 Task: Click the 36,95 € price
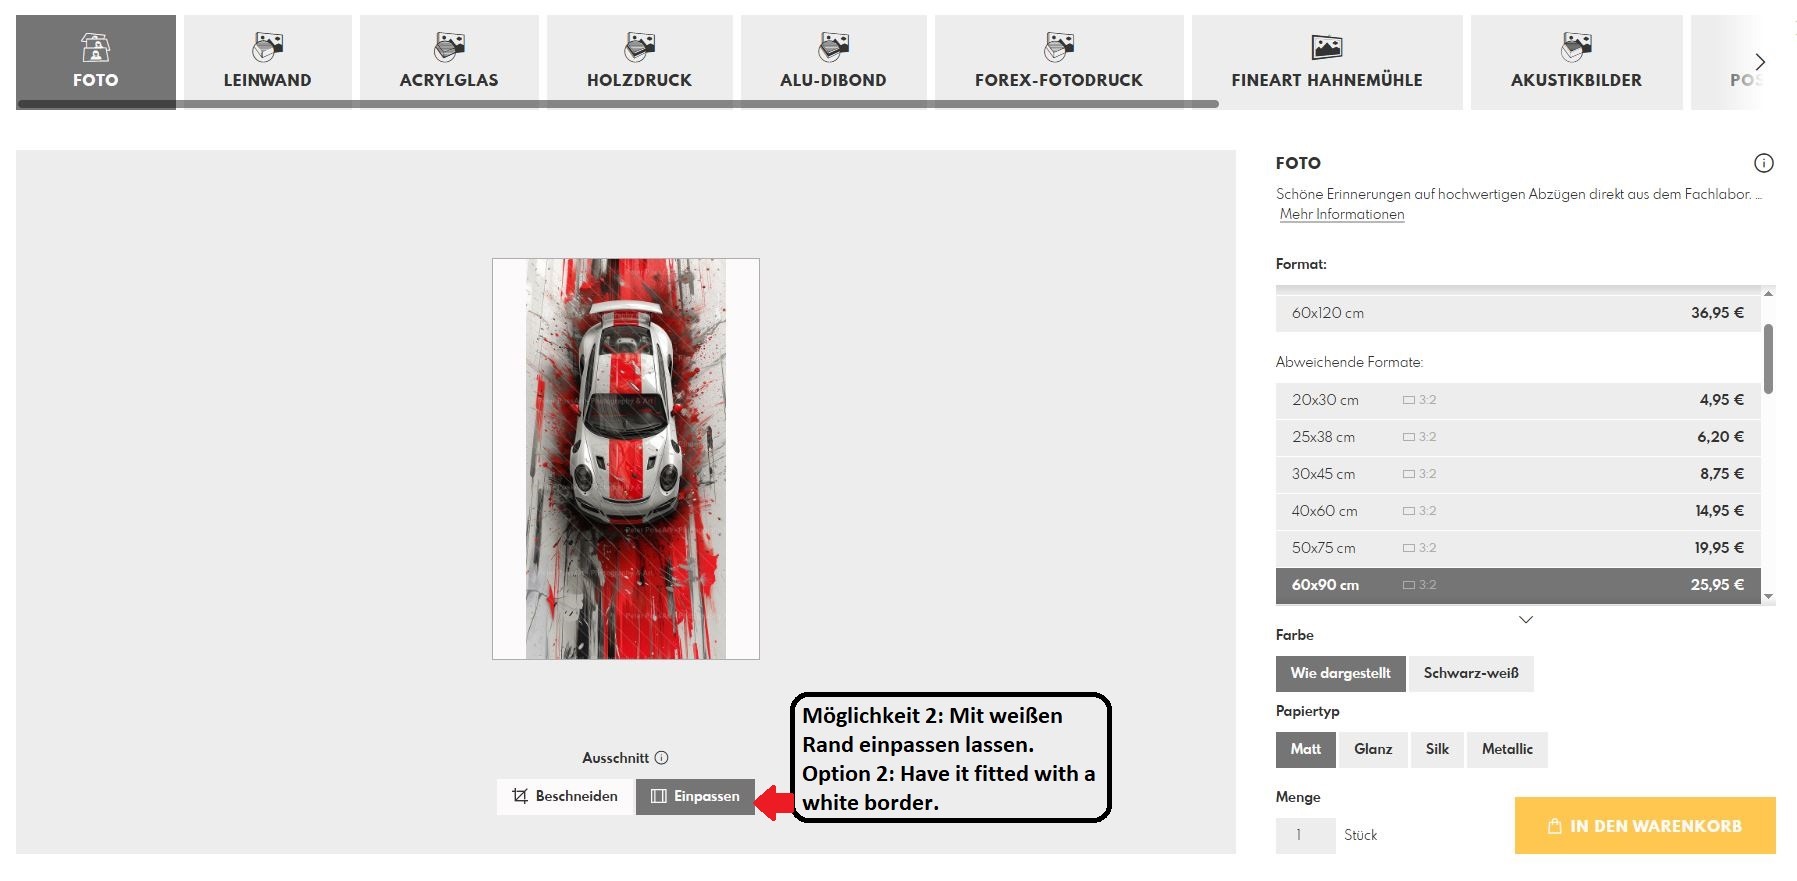point(1717,313)
